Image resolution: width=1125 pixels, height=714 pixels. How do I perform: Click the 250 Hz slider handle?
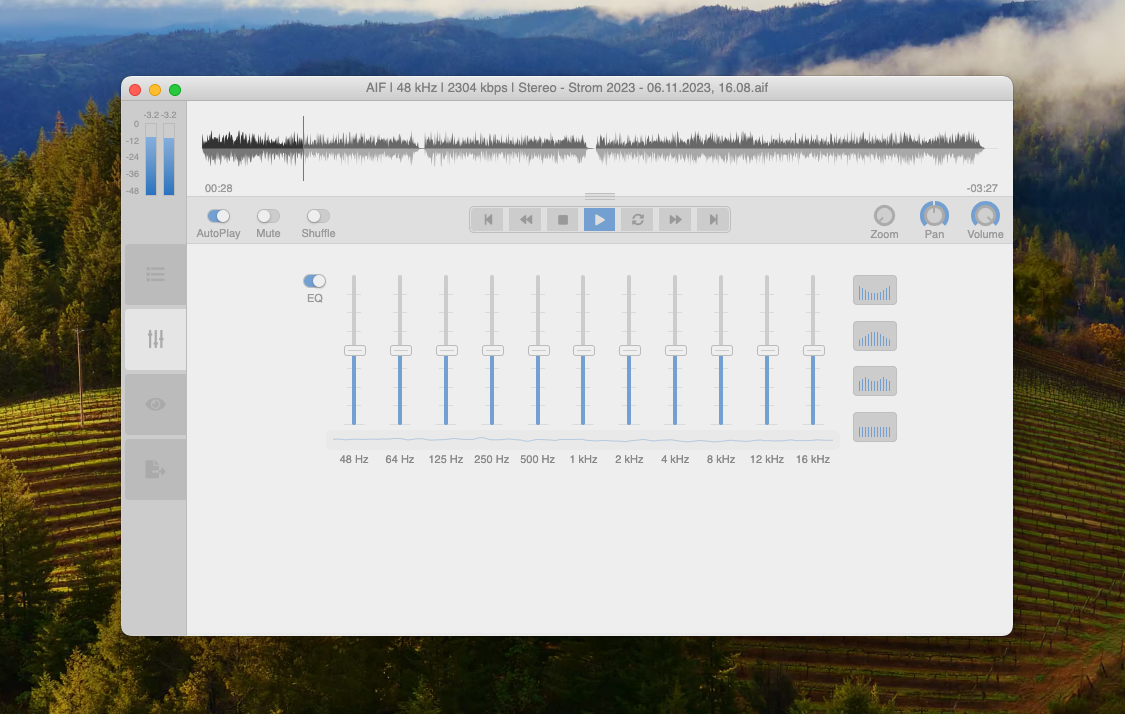point(492,350)
